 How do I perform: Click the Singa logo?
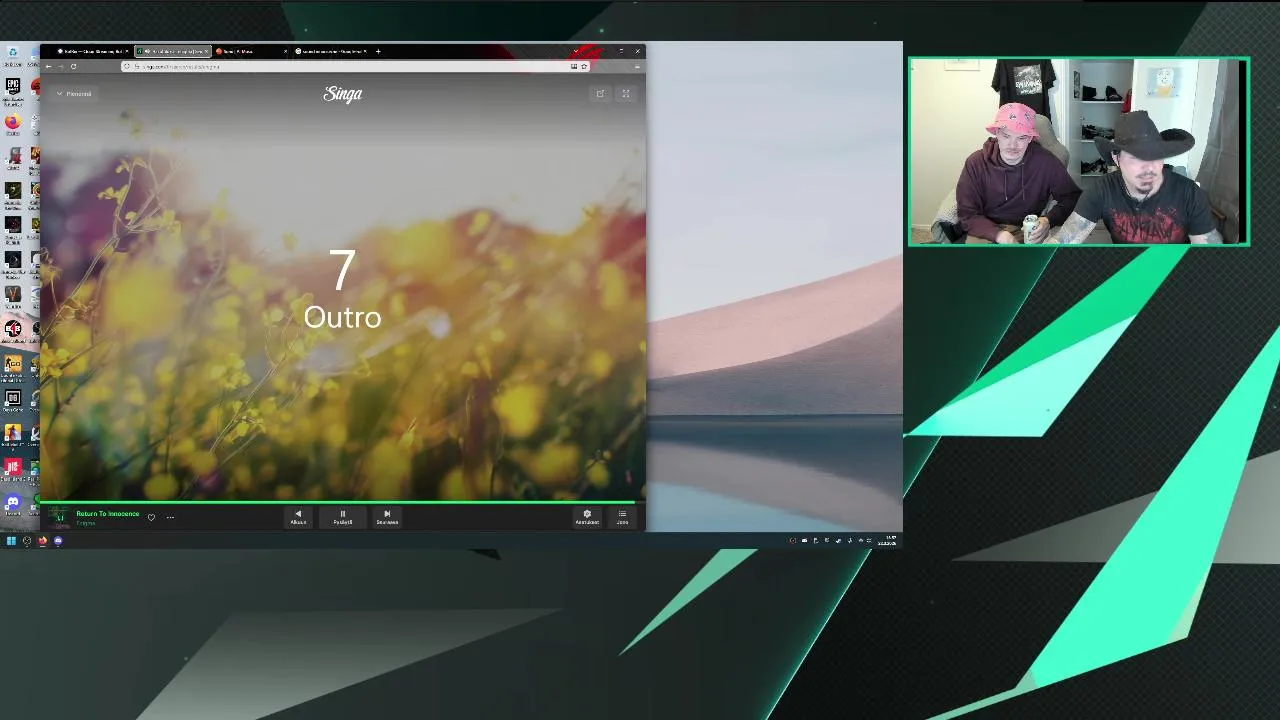click(x=342, y=94)
